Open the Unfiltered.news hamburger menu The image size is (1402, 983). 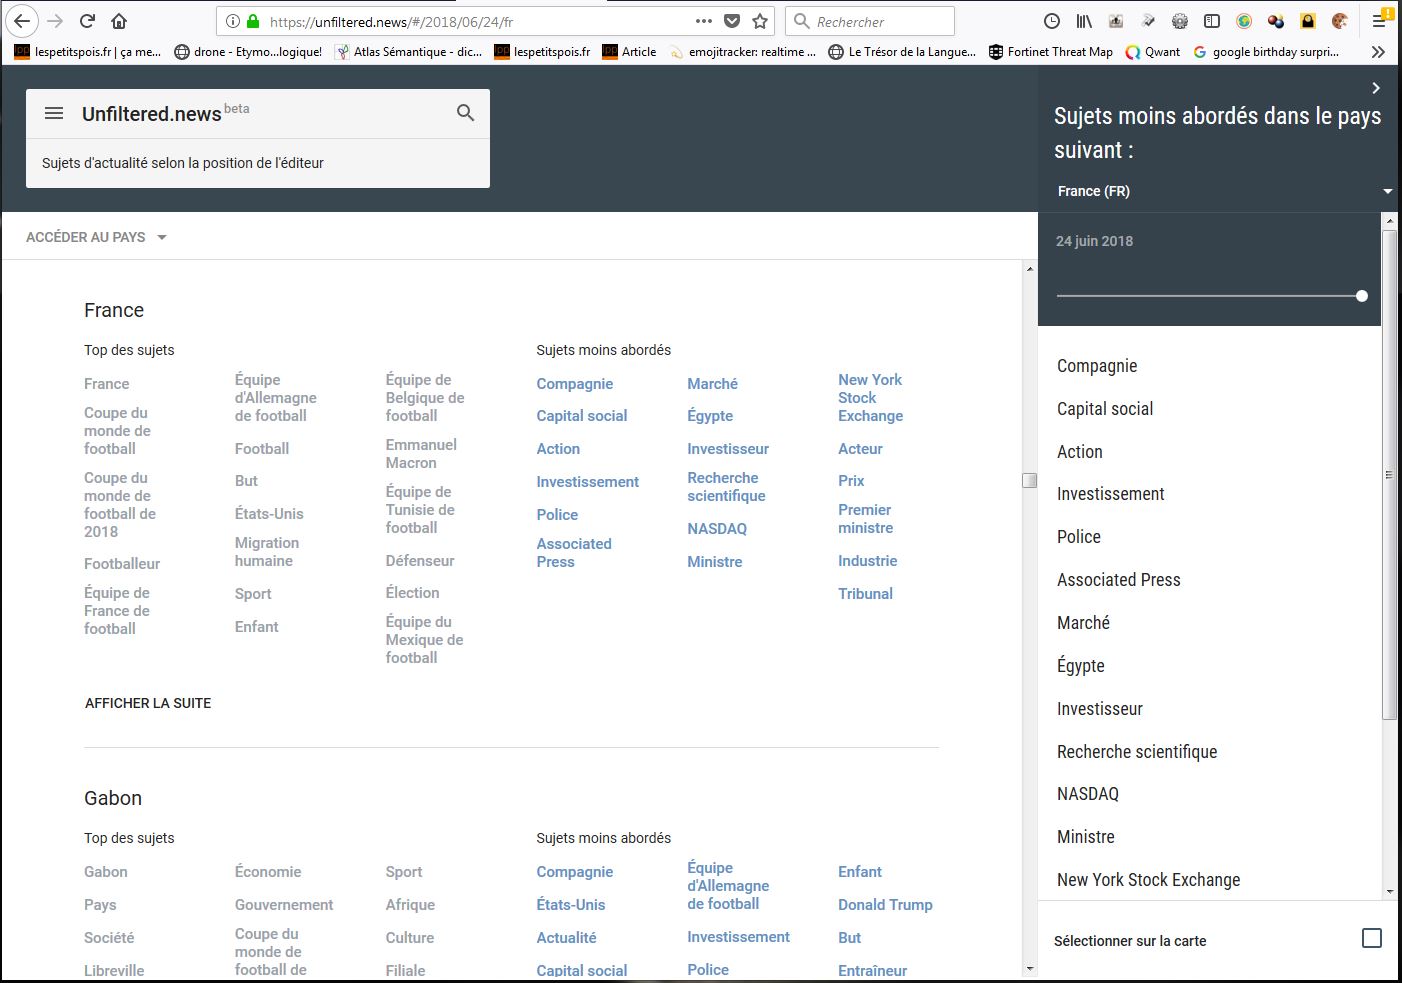click(x=54, y=114)
